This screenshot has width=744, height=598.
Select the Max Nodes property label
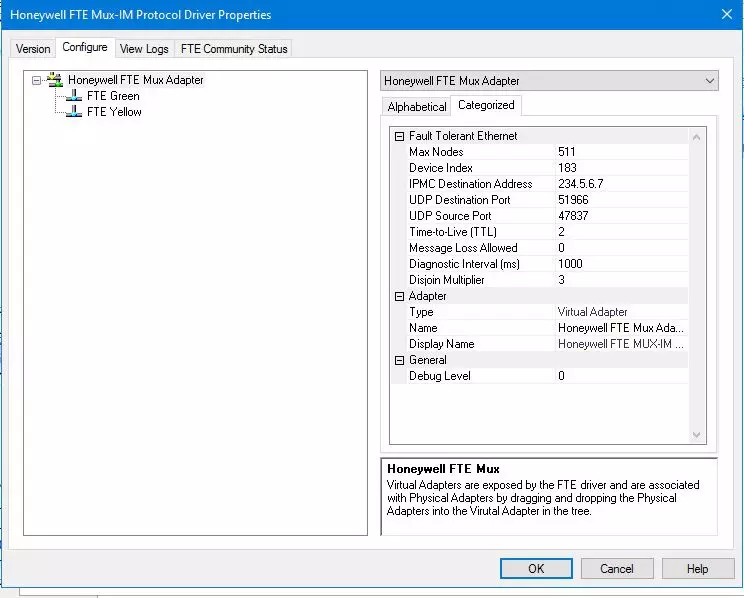(436, 152)
